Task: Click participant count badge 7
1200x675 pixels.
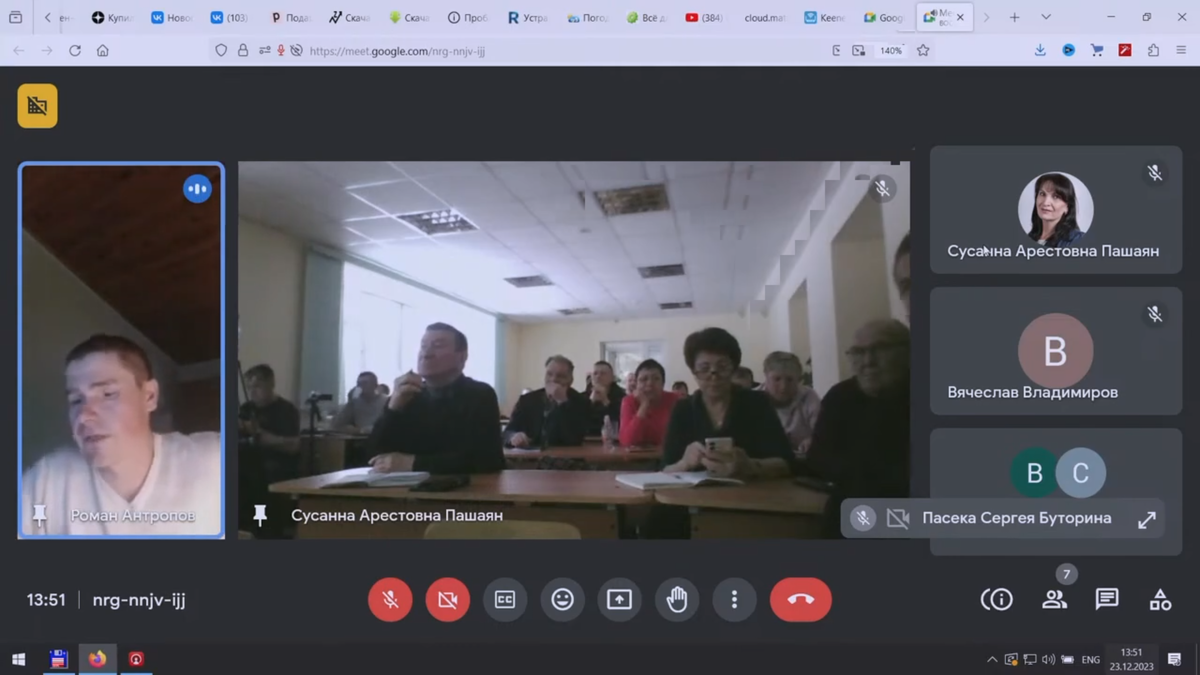Action: click(x=1067, y=574)
